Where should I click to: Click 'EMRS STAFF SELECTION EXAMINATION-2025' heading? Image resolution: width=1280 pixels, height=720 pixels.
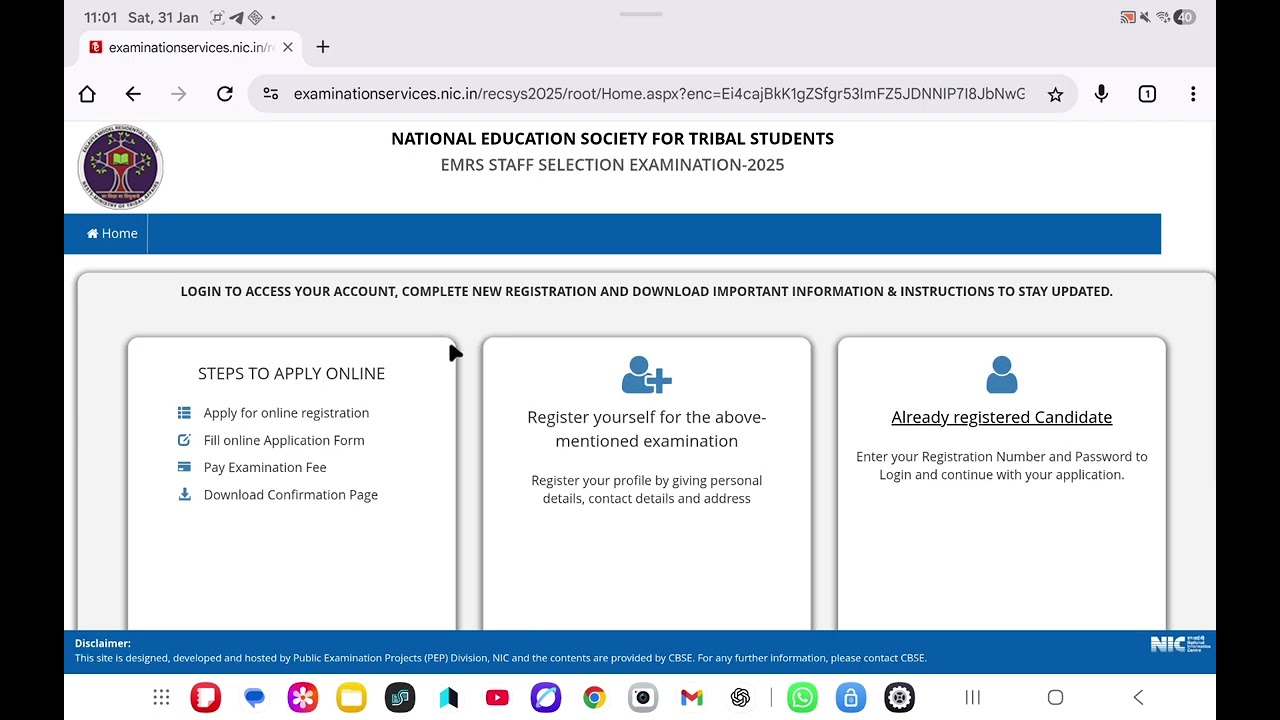612,165
